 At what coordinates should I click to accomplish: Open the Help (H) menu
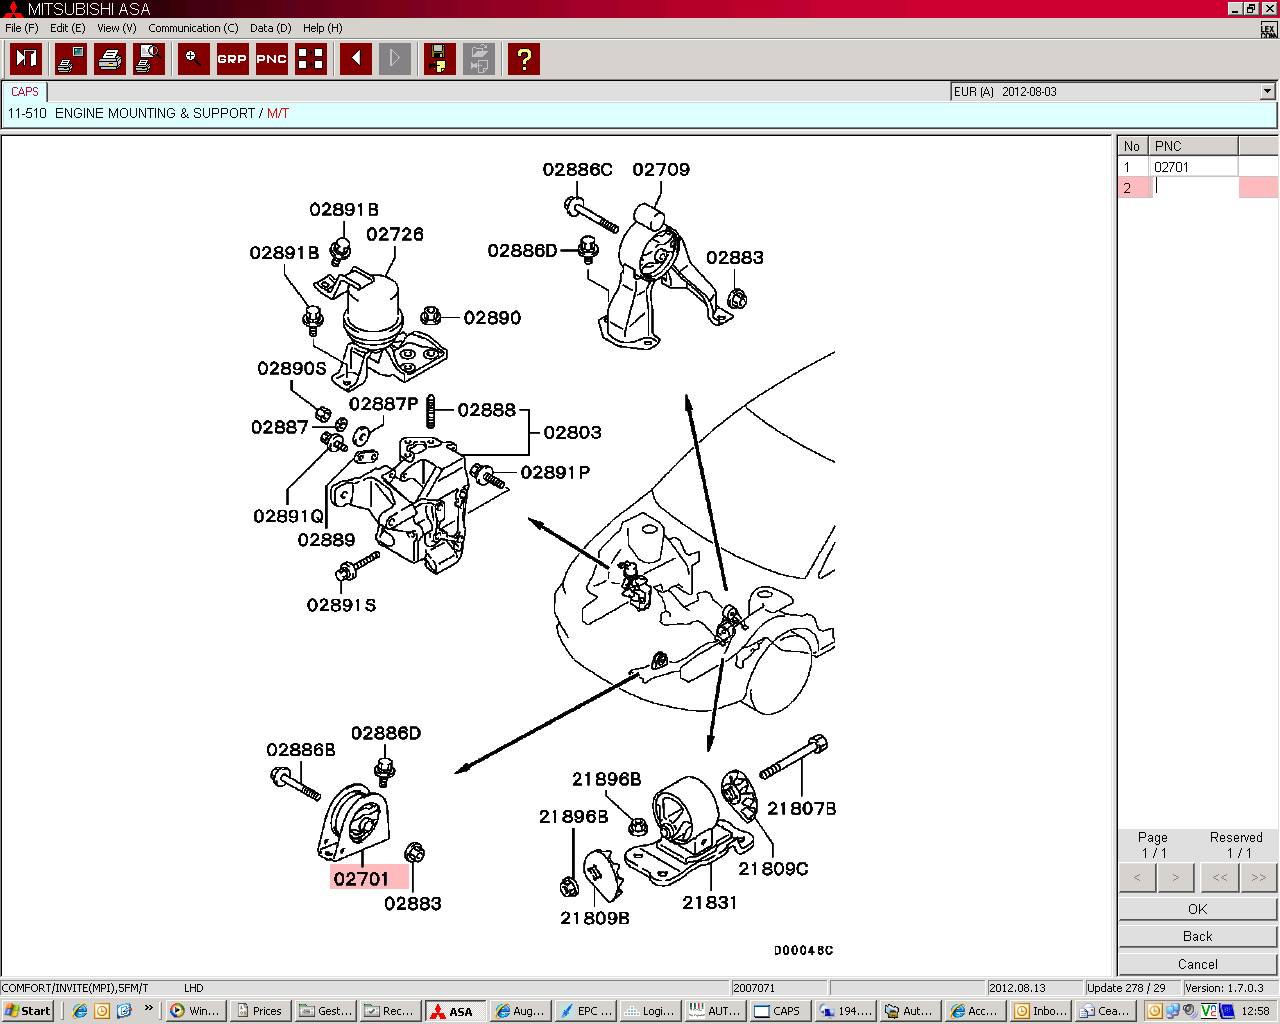322,28
